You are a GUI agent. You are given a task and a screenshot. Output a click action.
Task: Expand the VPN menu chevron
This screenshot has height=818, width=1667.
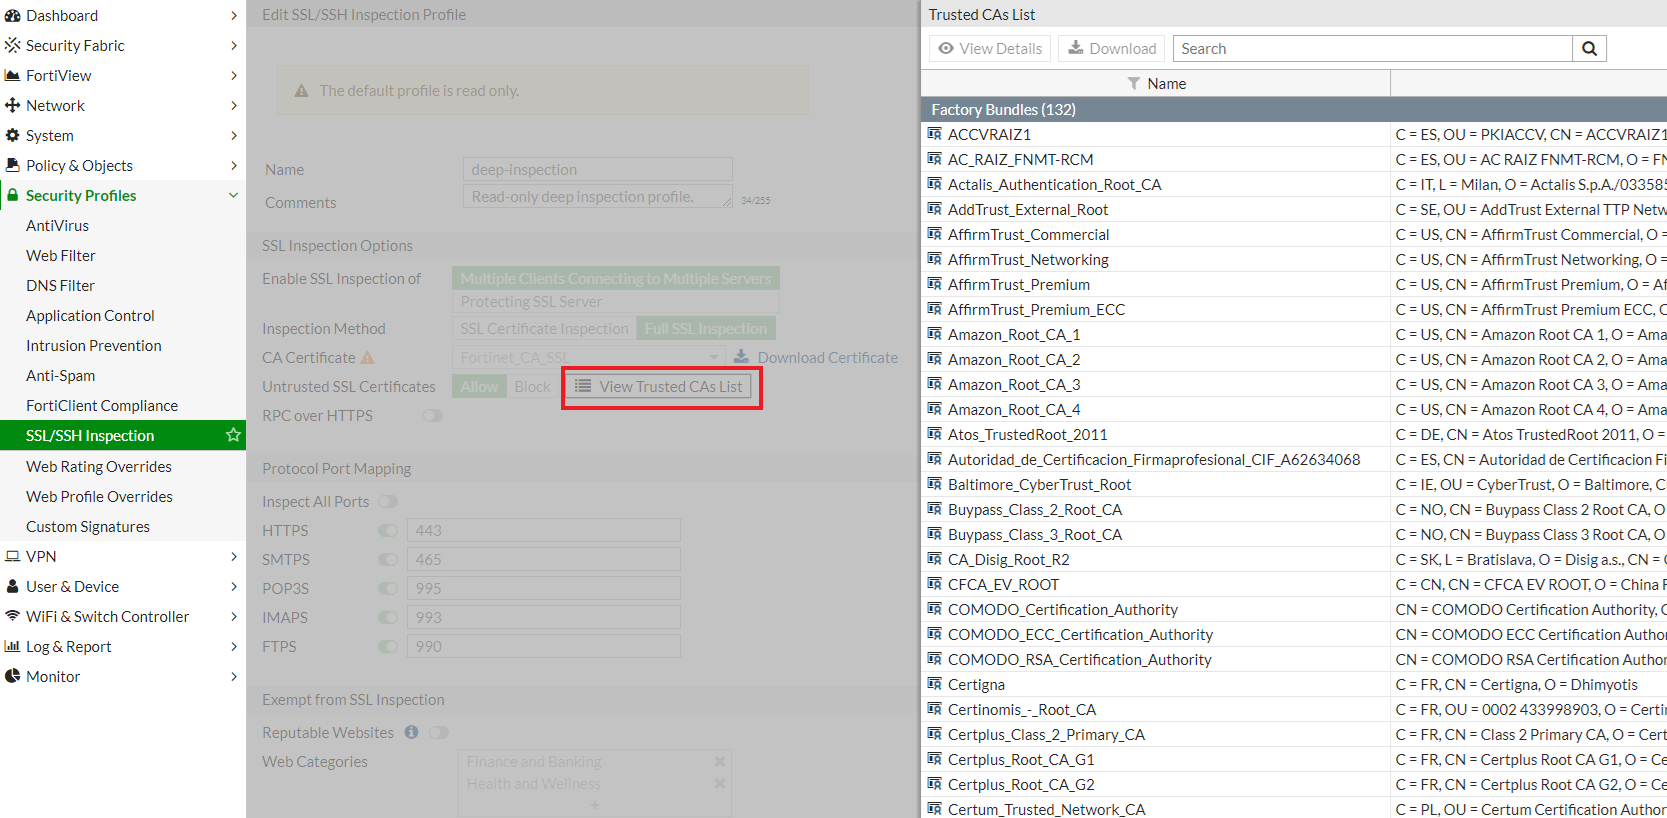pyautogui.click(x=234, y=557)
